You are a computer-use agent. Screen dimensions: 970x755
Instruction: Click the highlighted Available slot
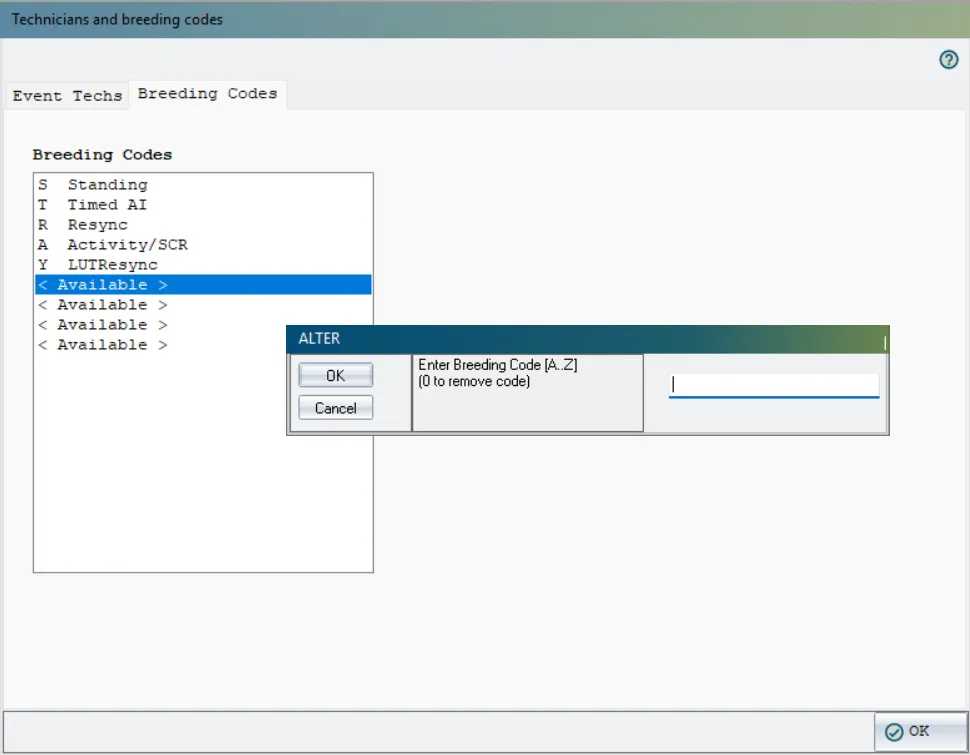tap(203, 285)
